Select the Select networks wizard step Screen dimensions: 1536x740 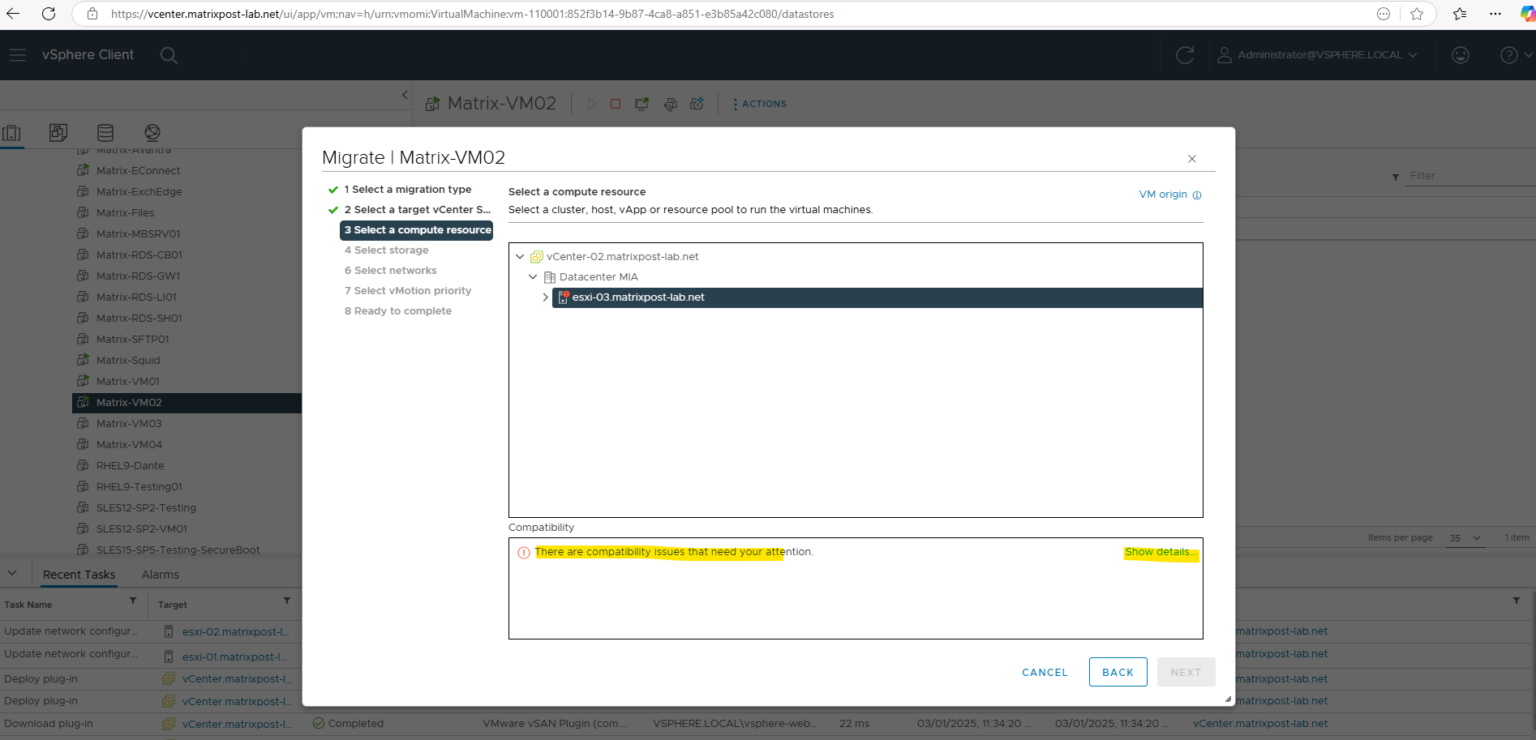390,270
